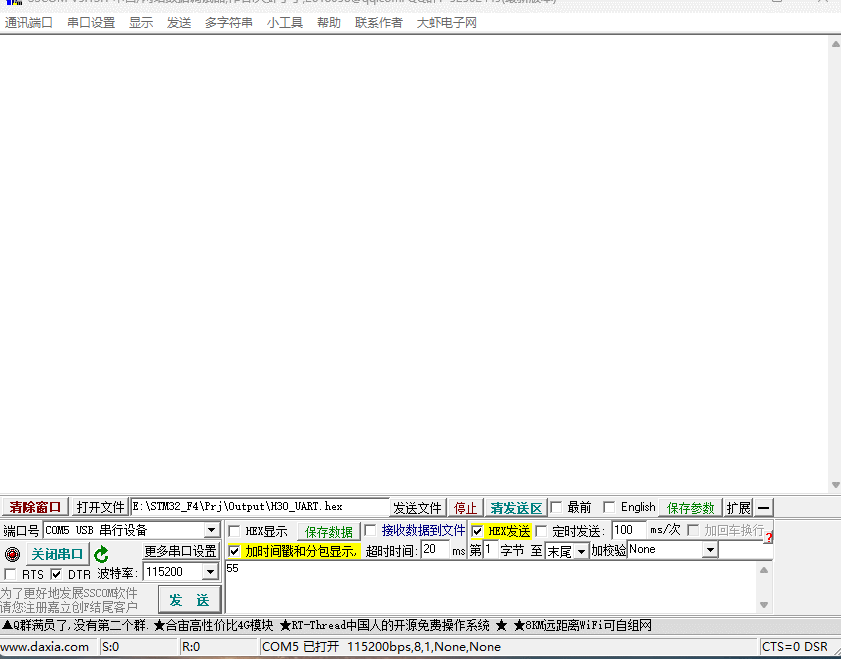Toggle the 最前 checkbox

pos(556,507)
